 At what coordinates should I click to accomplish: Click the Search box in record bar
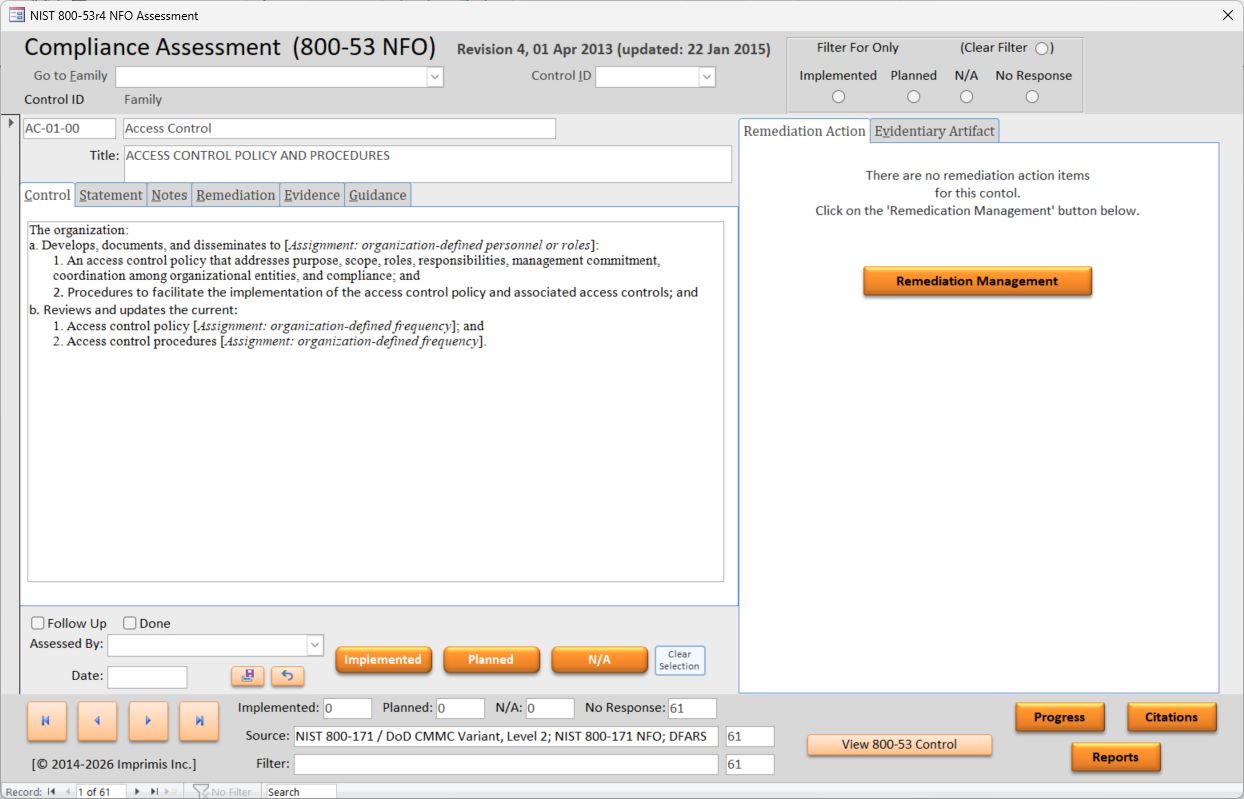300,791
